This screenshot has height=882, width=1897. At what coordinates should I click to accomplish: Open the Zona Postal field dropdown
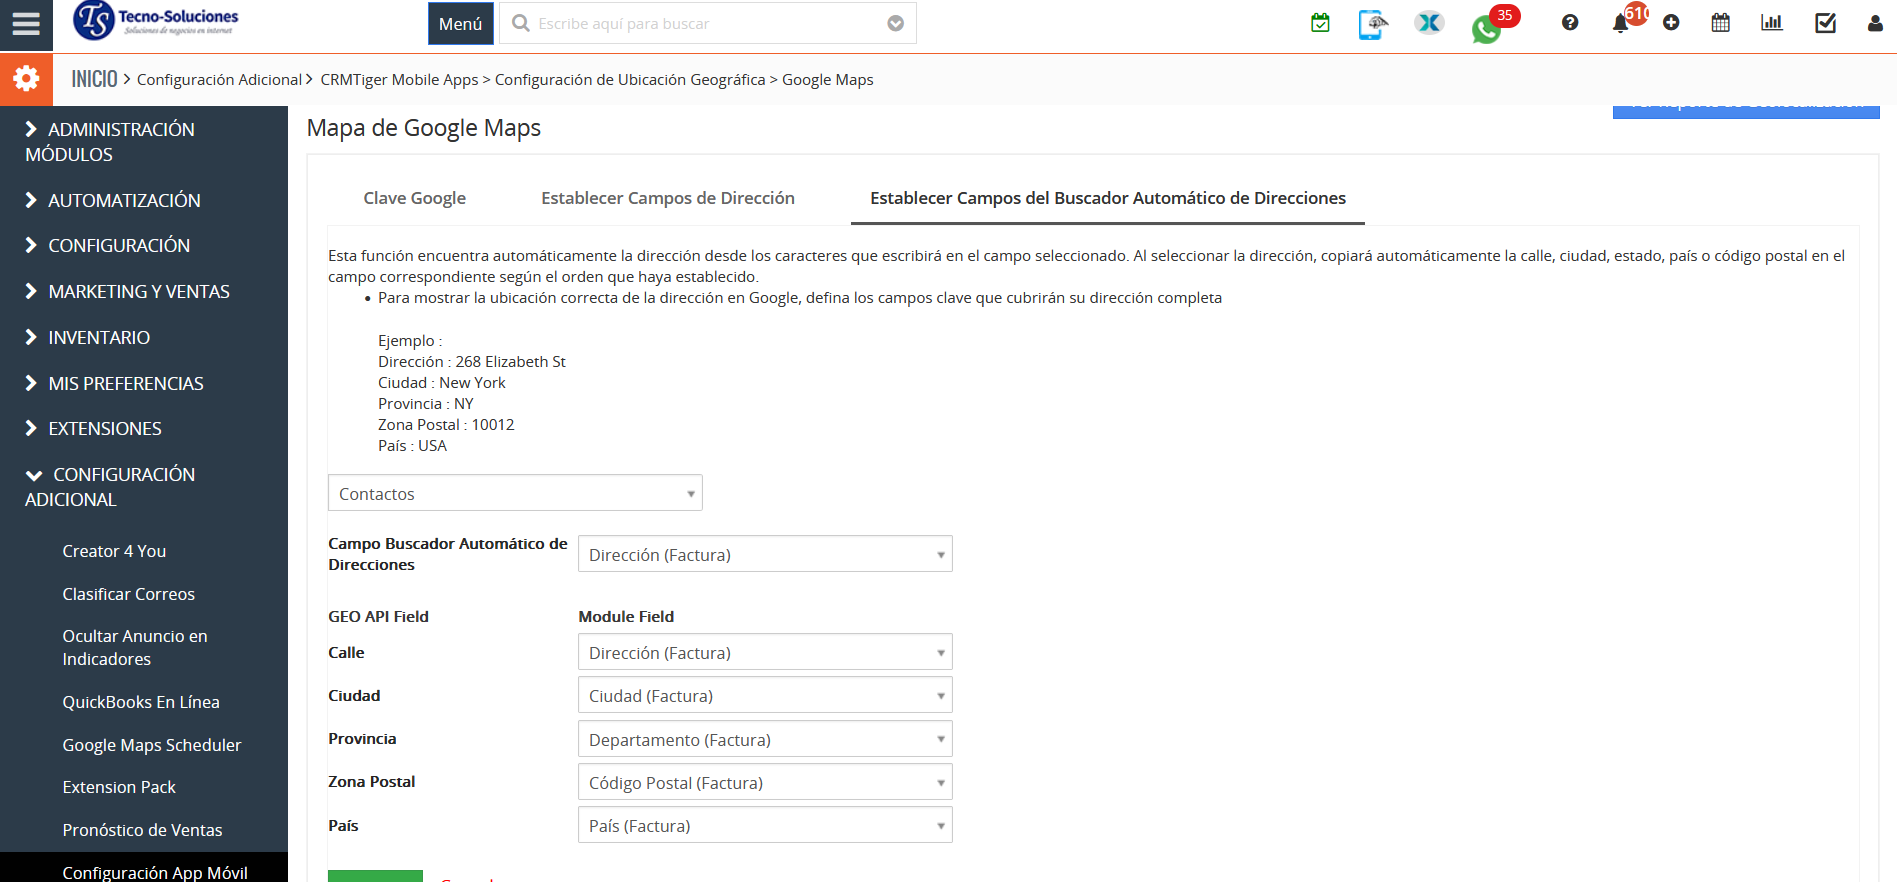(765, 783)
